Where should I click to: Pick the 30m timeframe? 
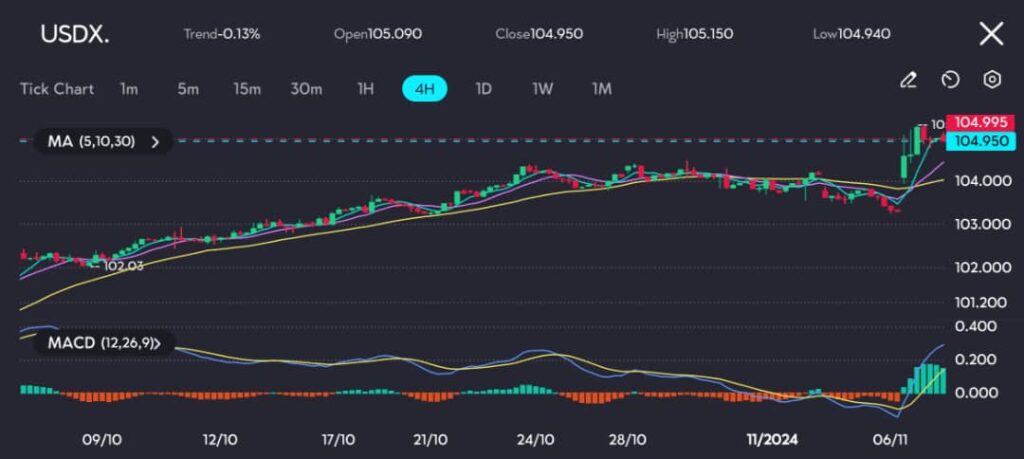(x=306, y=89)
